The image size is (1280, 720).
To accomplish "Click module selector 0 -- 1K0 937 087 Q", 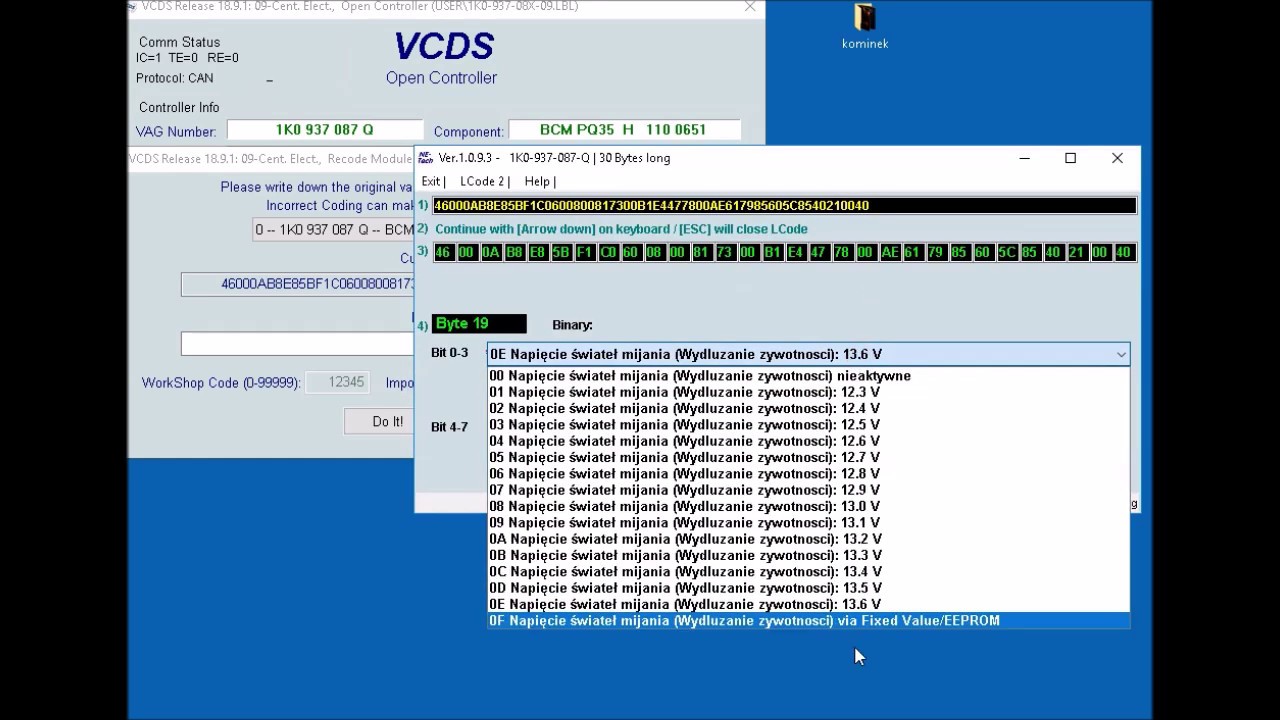I will click(x=334, y=230).
